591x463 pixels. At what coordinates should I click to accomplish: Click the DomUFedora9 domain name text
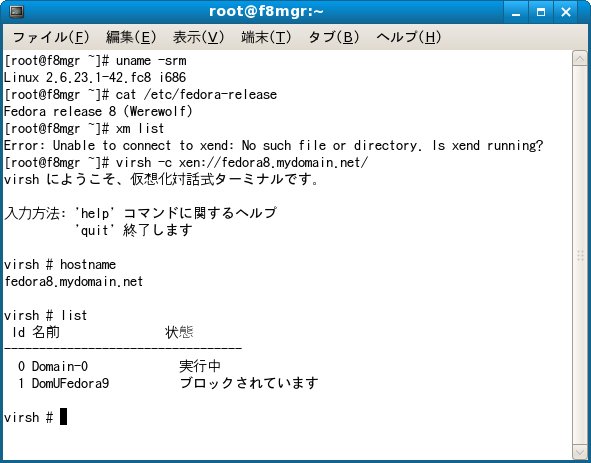click(x=70, y=383)
